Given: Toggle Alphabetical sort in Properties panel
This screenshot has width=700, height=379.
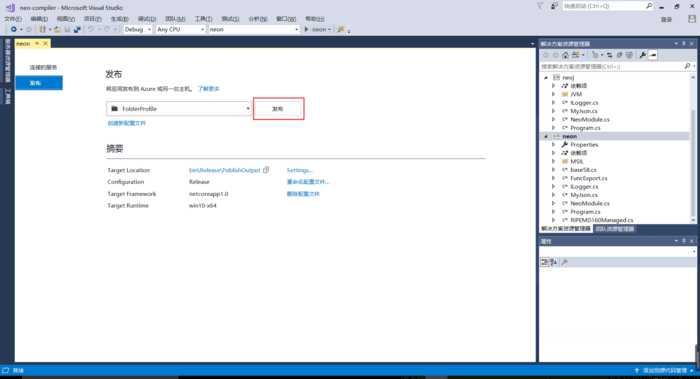Looking at the screenshot, I should [x=553, y=262].
